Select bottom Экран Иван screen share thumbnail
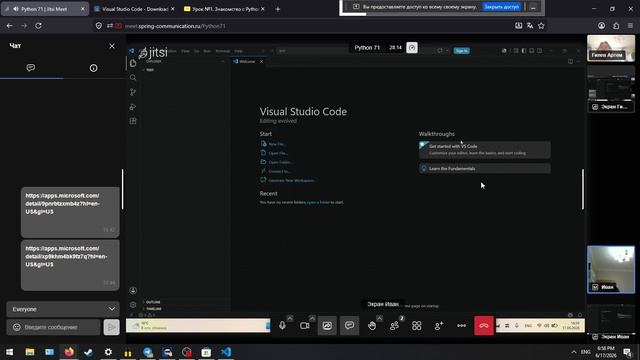Viewport: 640px width, 360px height. (611, 322)
